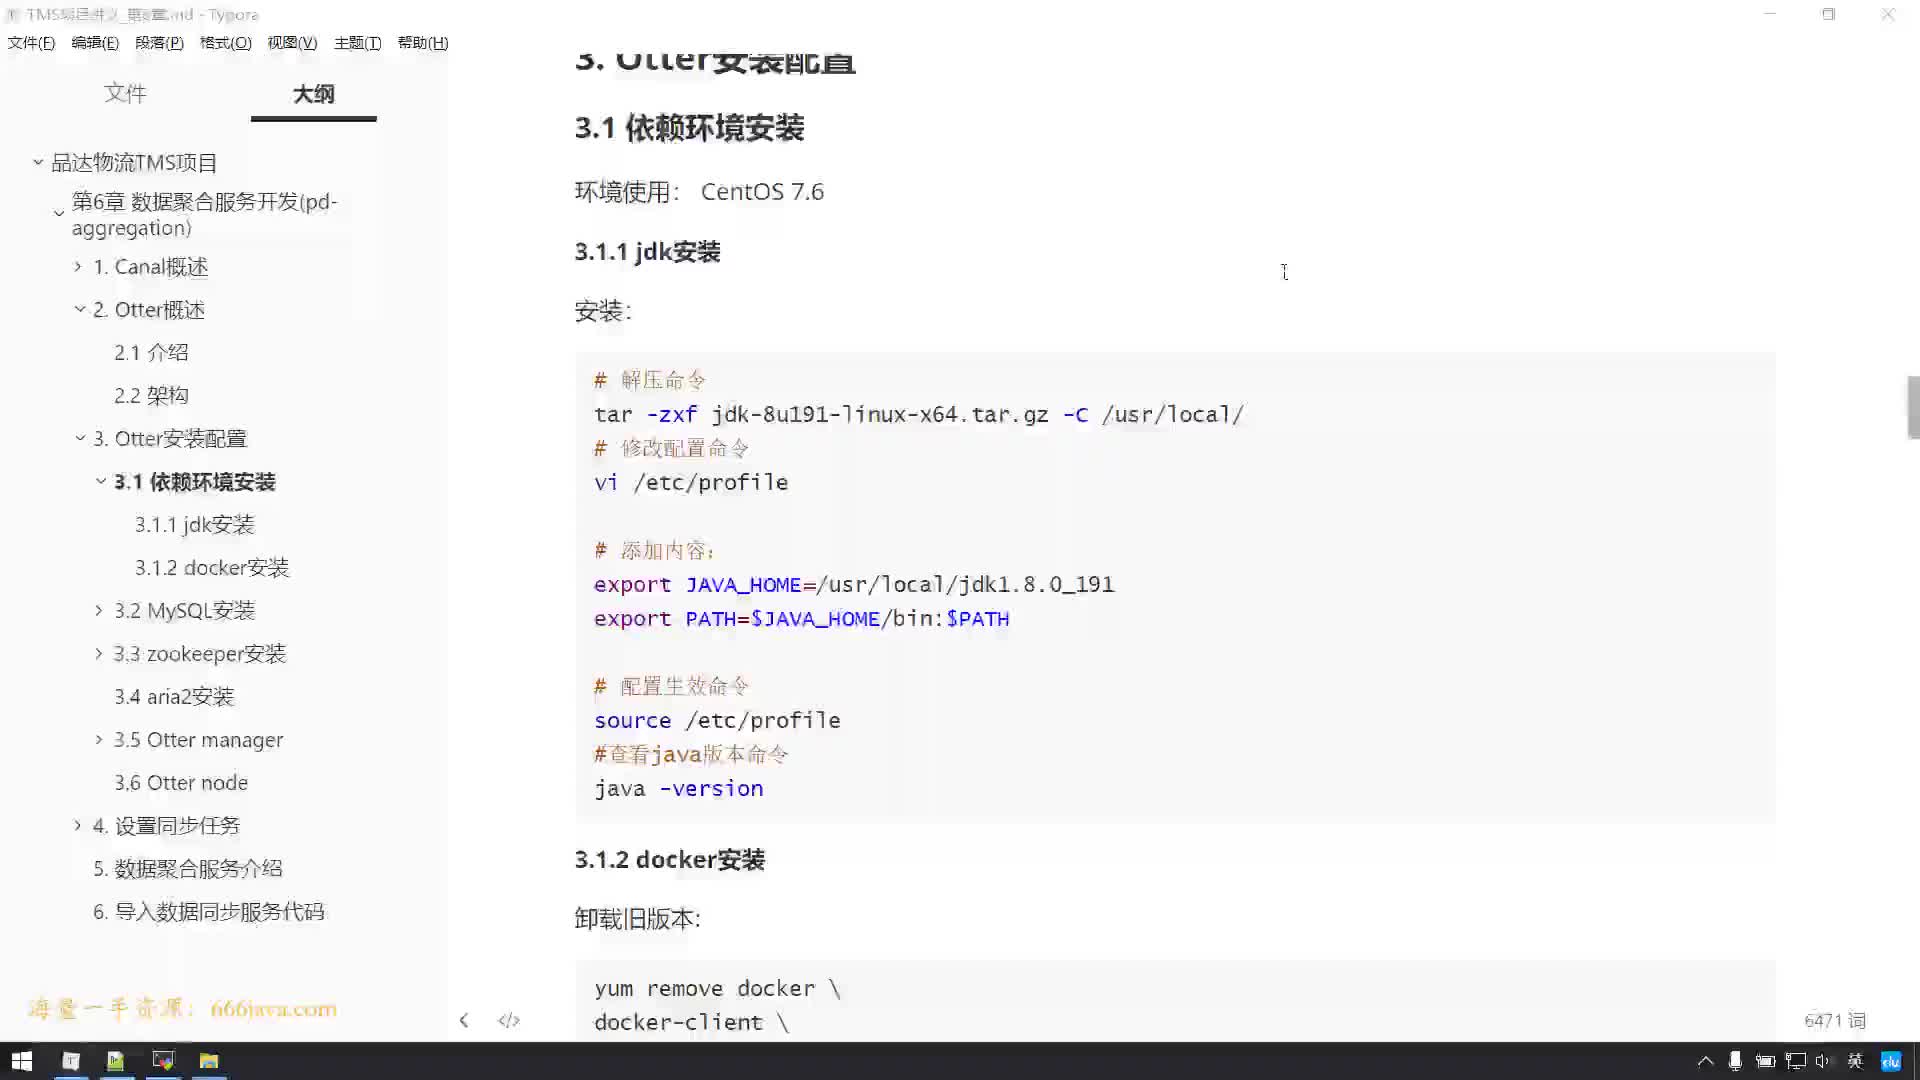Collapse the 3.1 依赖环境安装 outline node
Image resolution: width=1920 pixels, height=1080 pixels.
pyautogui.click(x=101, y=481)
